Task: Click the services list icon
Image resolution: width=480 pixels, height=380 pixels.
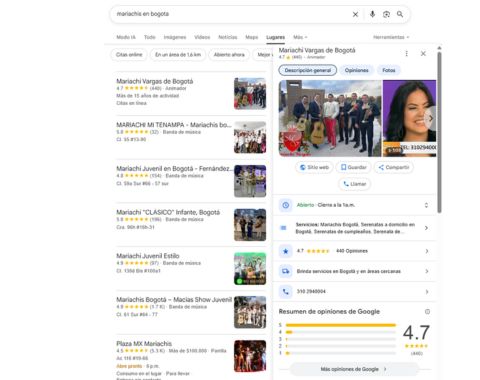Action: coord(283,228)
